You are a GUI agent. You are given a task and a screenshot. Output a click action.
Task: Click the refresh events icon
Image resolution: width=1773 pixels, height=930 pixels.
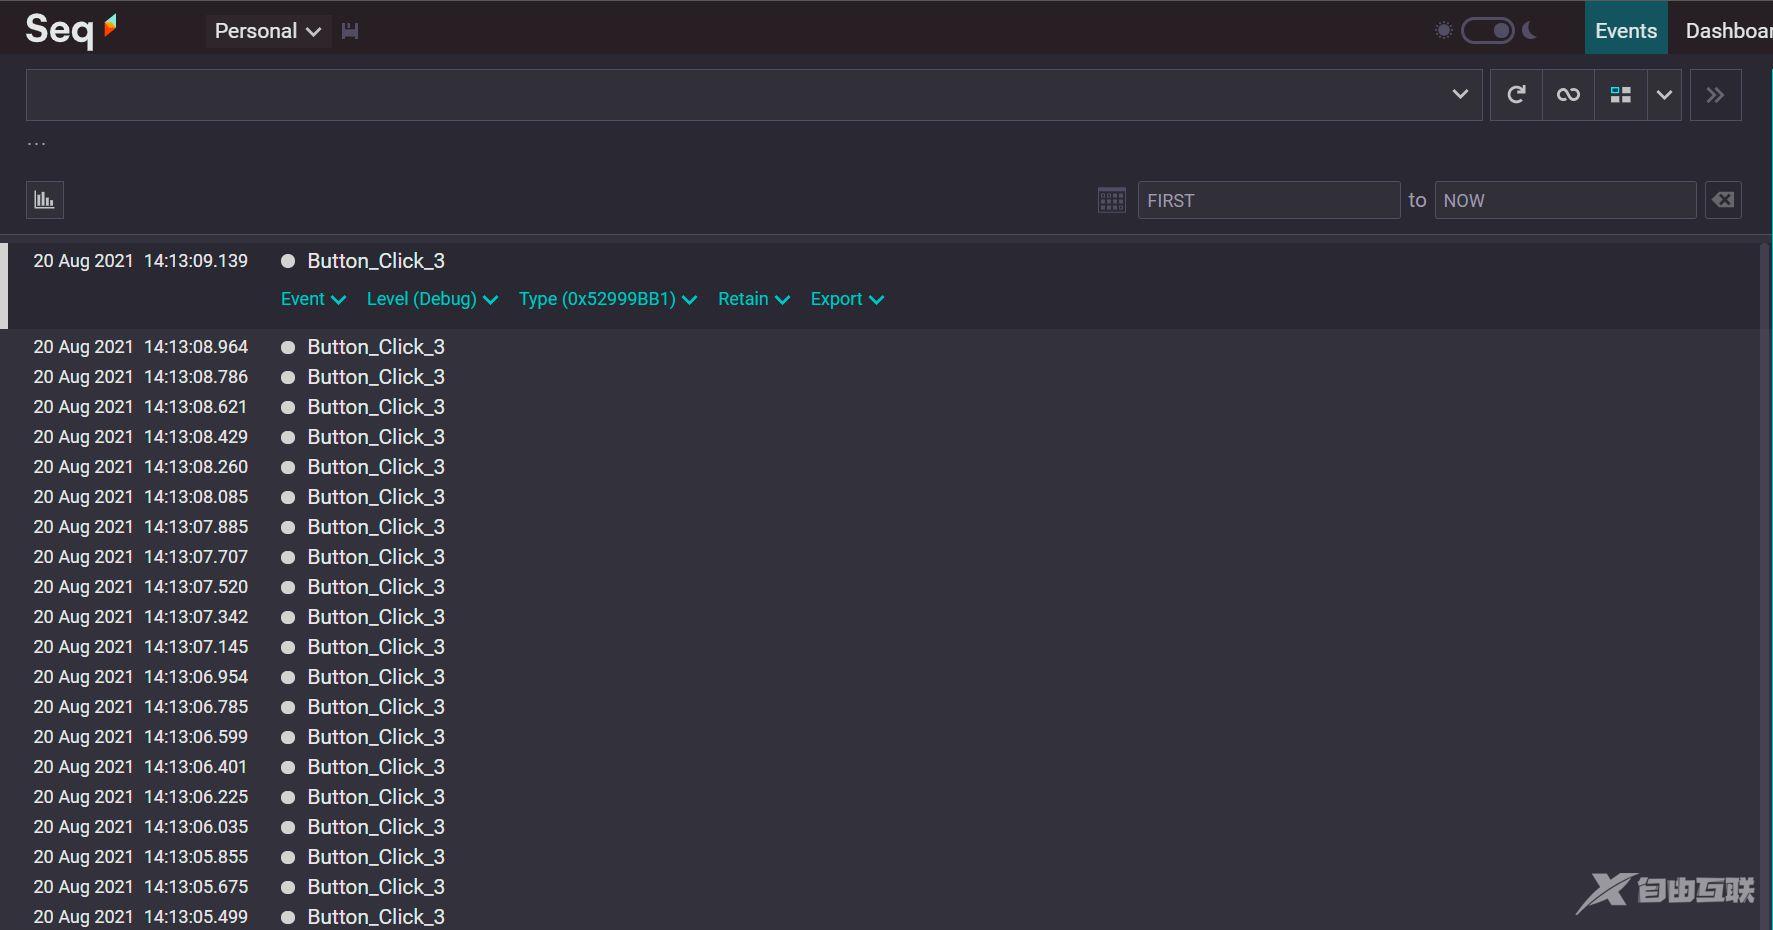tap(1516, 95)
